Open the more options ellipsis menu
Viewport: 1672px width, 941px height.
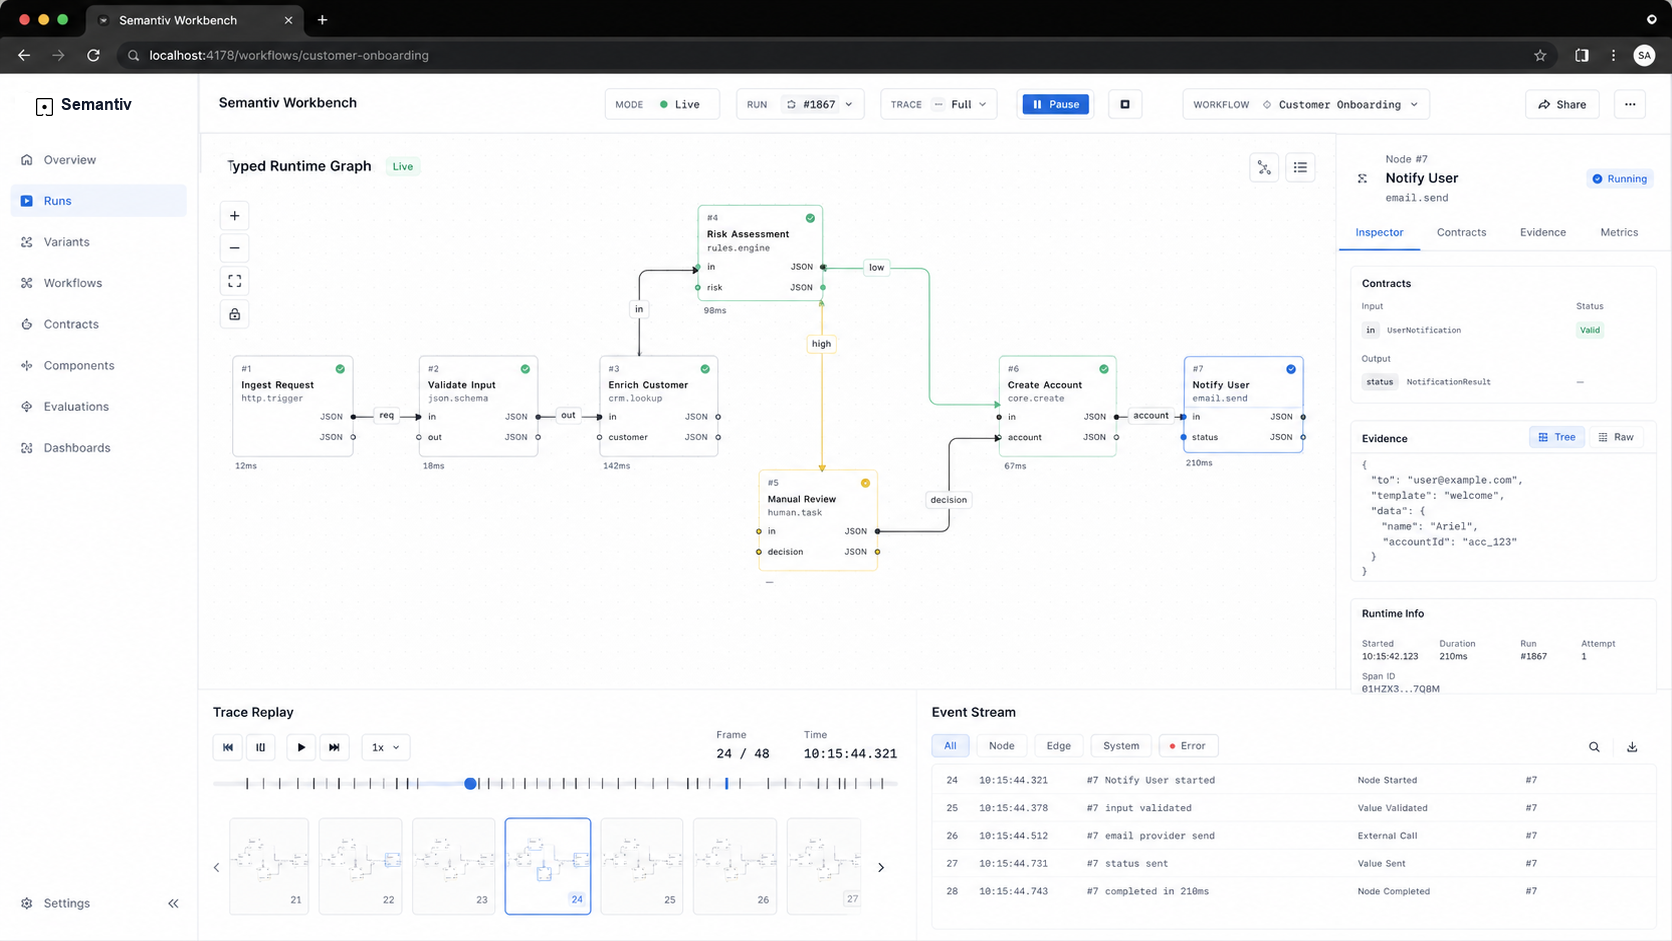[1630, 104]
